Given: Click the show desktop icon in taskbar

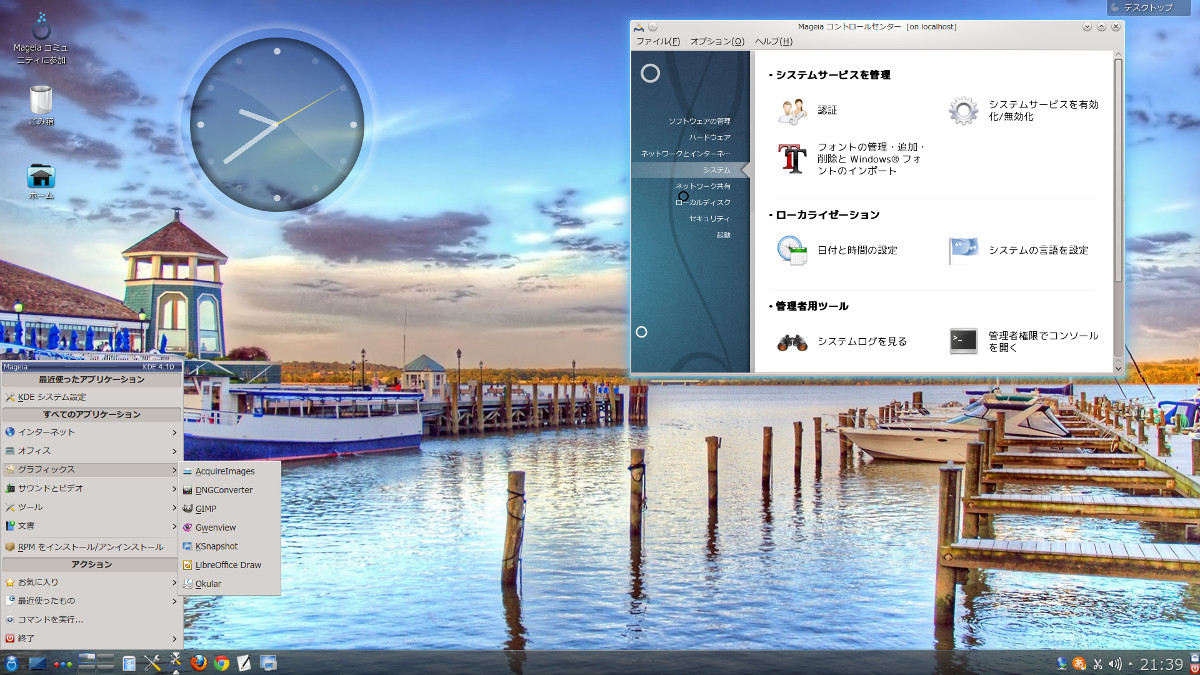Looking at the screenshot, I should coord(39,662).
